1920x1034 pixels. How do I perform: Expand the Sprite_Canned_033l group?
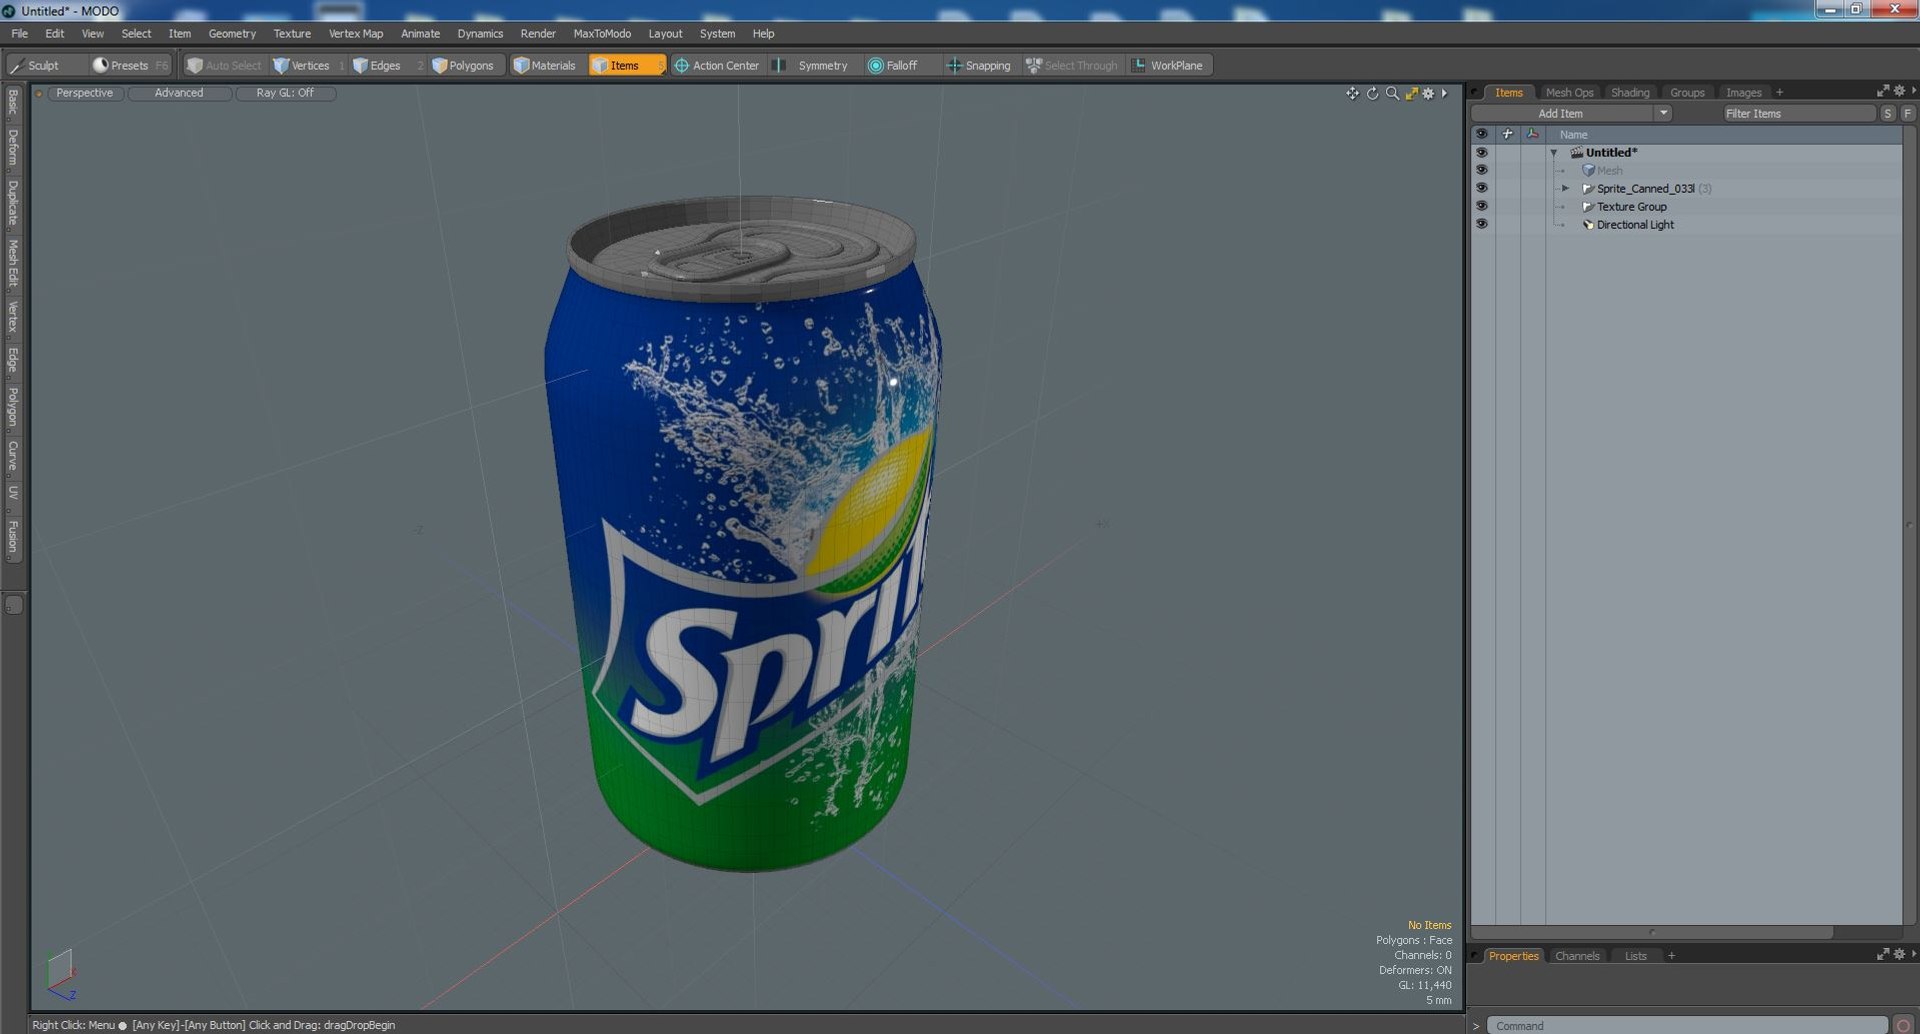coord(1566,188)
